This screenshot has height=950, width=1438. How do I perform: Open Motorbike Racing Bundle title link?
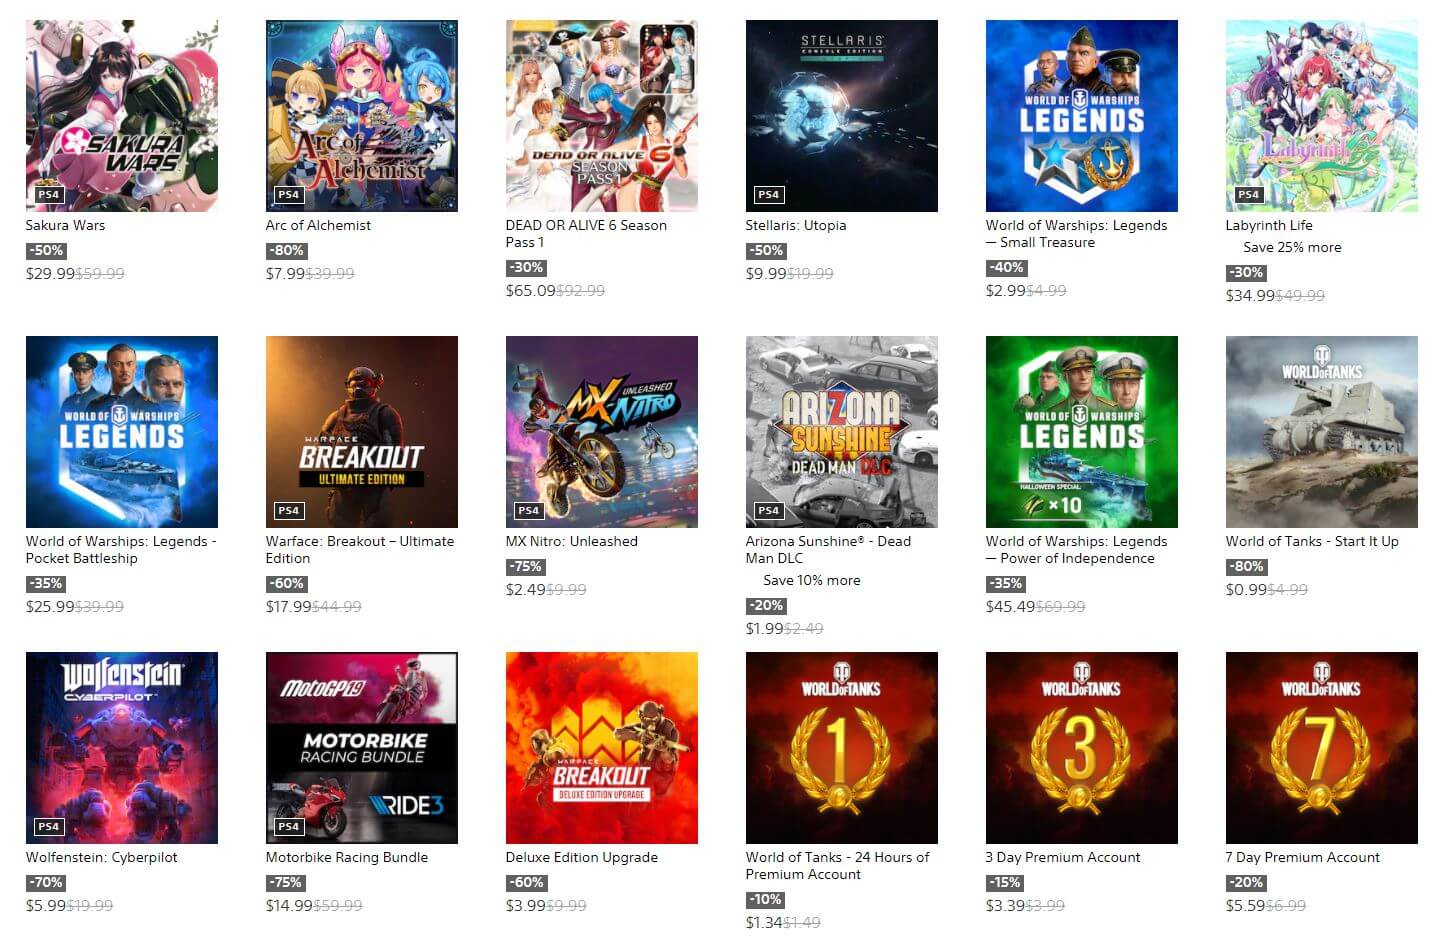tap(346, 857)
